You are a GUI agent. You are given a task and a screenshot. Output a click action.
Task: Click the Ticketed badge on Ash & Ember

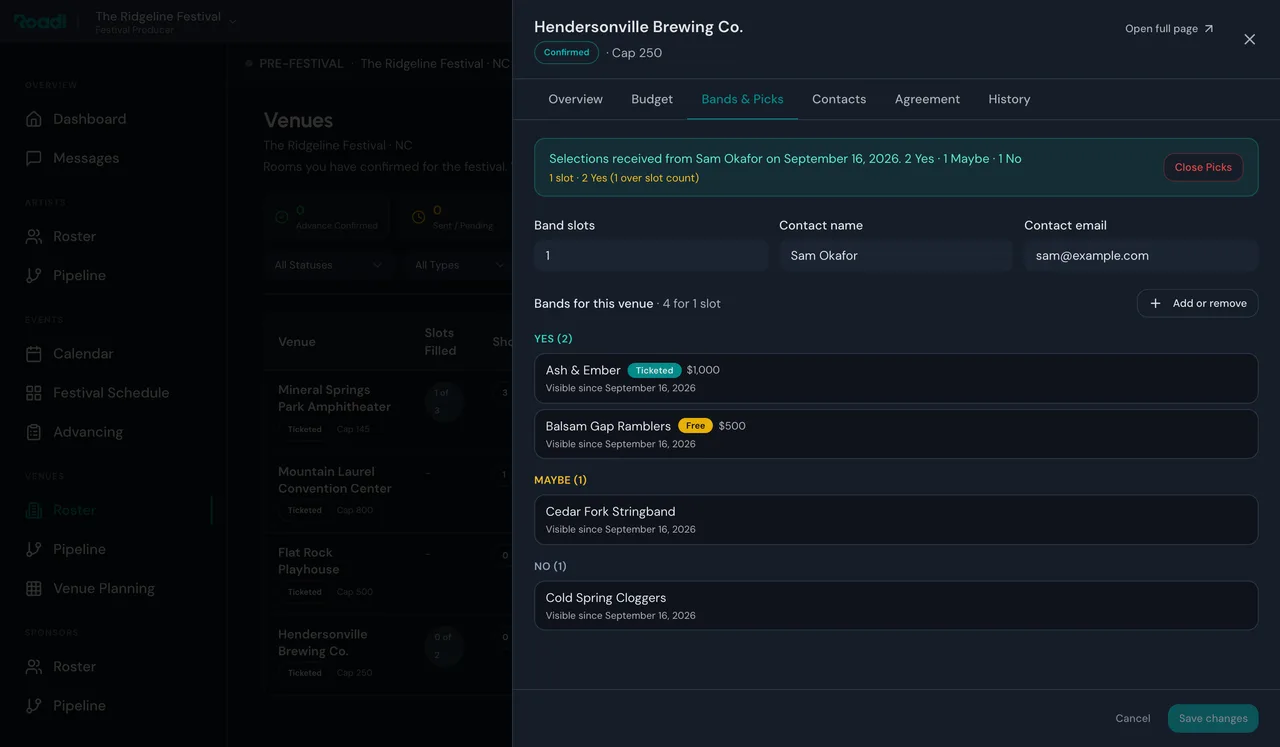[x=655, y=370]
